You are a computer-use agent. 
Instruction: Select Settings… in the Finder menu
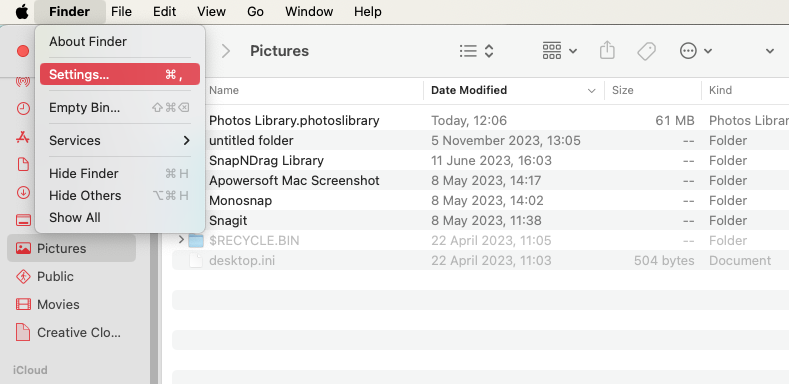pyautogui.click(x=120, y=74)
